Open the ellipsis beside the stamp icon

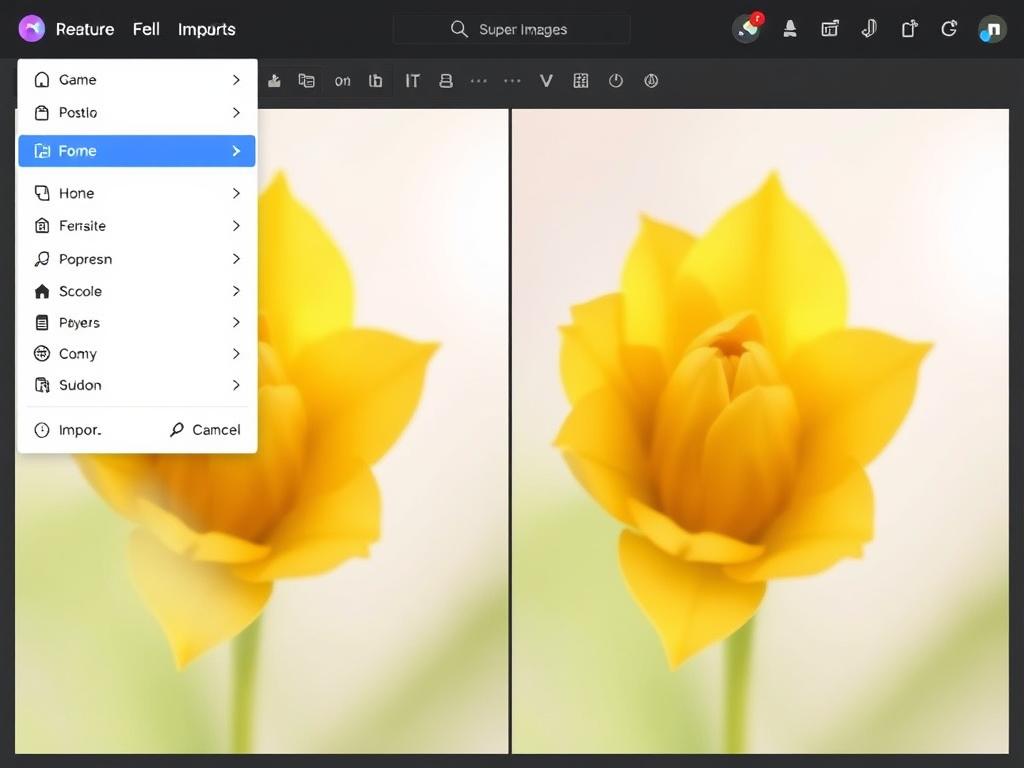(479, 81)
